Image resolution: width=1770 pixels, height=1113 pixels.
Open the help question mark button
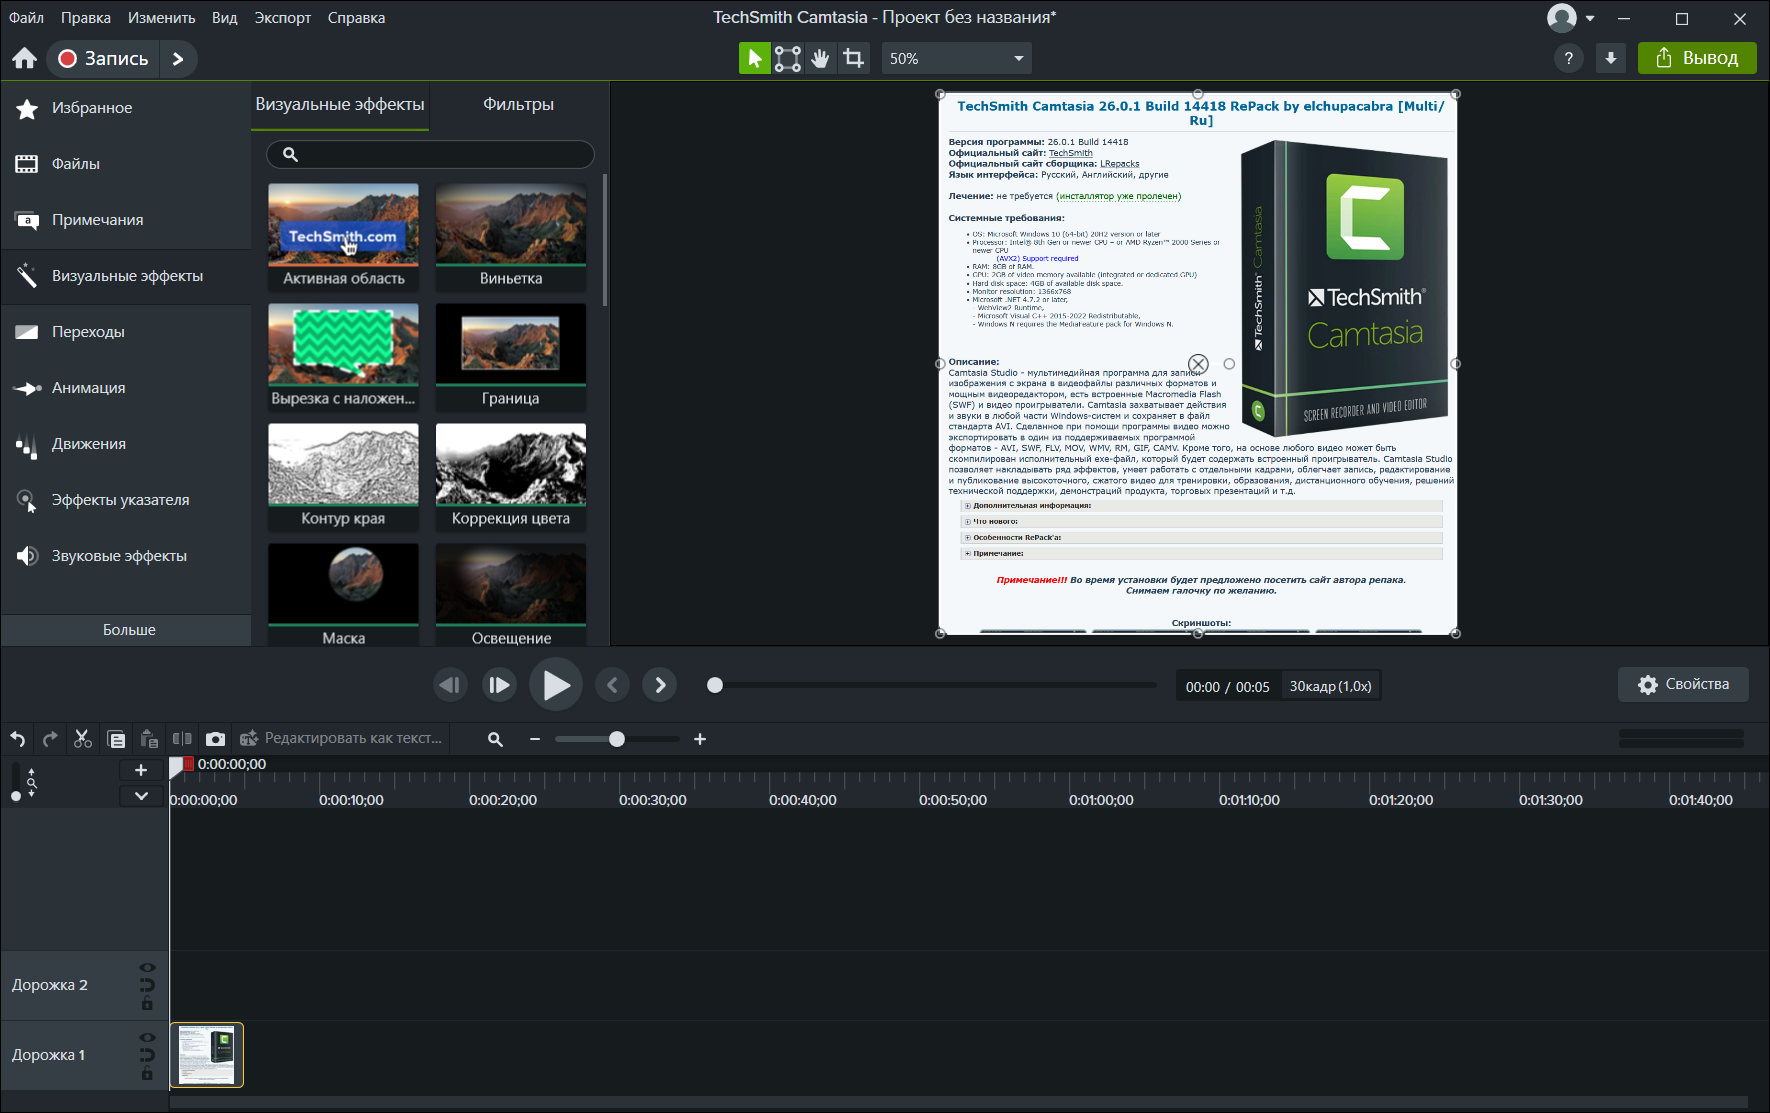click(x=1568, y=59)
